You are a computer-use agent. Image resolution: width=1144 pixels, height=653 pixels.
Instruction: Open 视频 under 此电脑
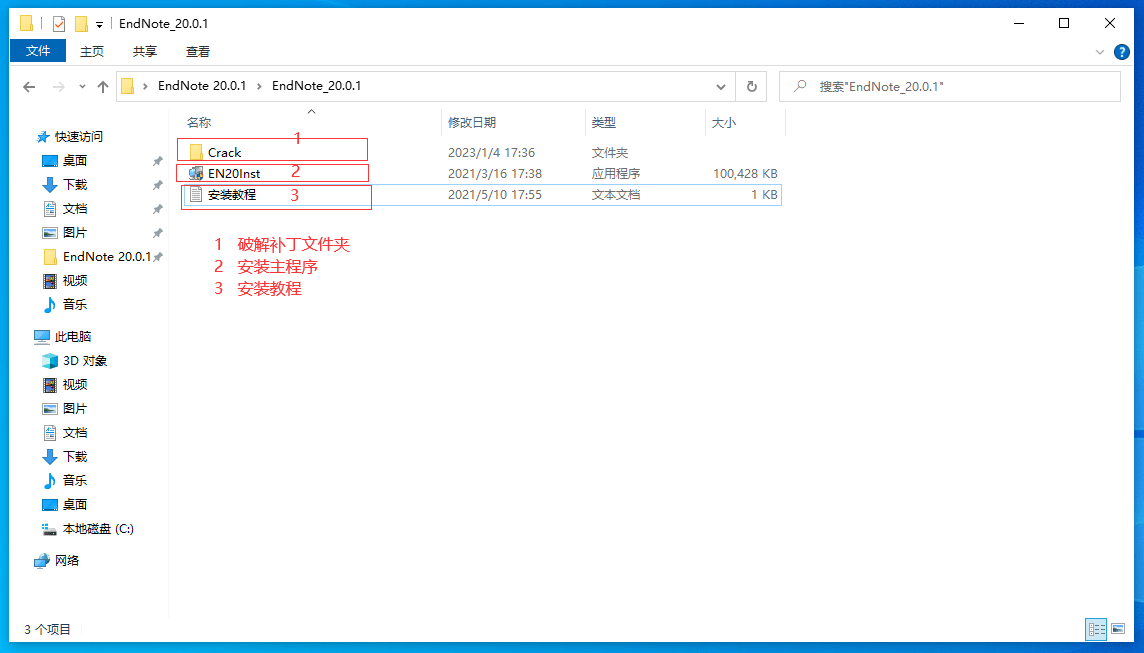[74, 385]
